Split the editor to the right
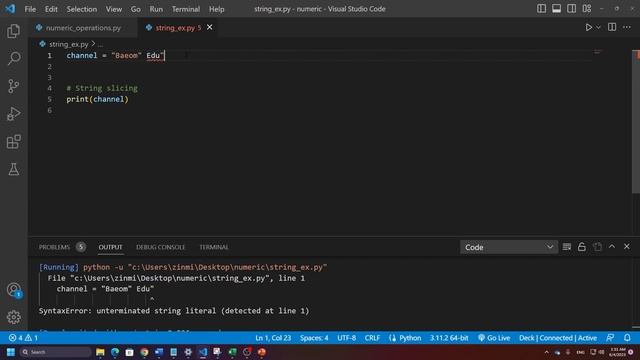 pos(612,27)
